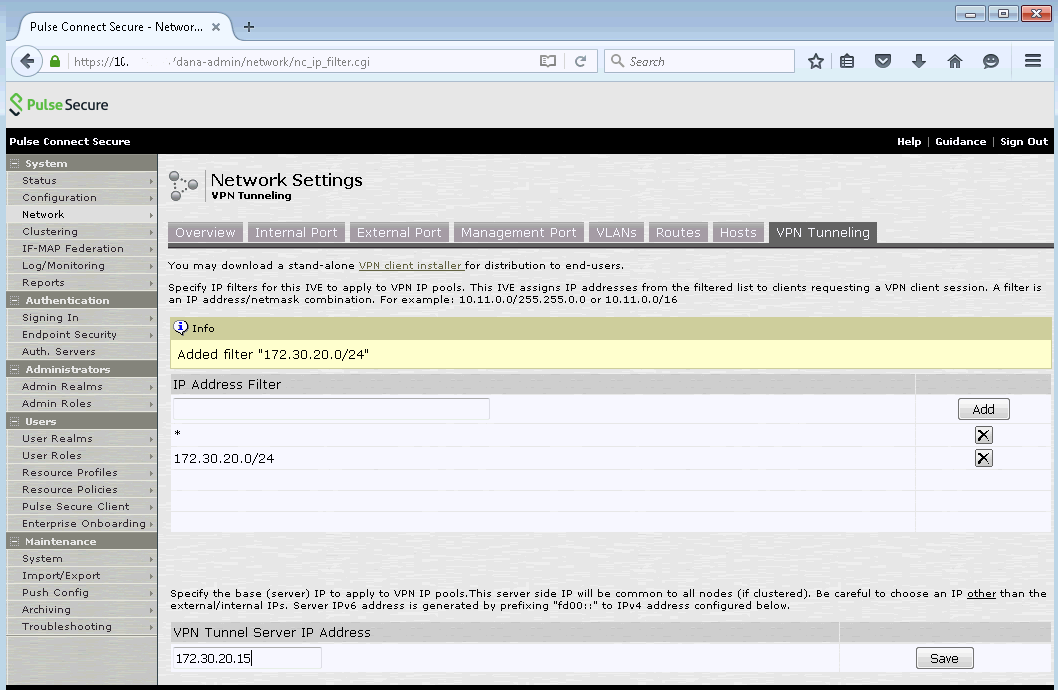This screenshot has width=1058, height=690.
Task: Click Sign Out in header
Action: click(1024, 142)
